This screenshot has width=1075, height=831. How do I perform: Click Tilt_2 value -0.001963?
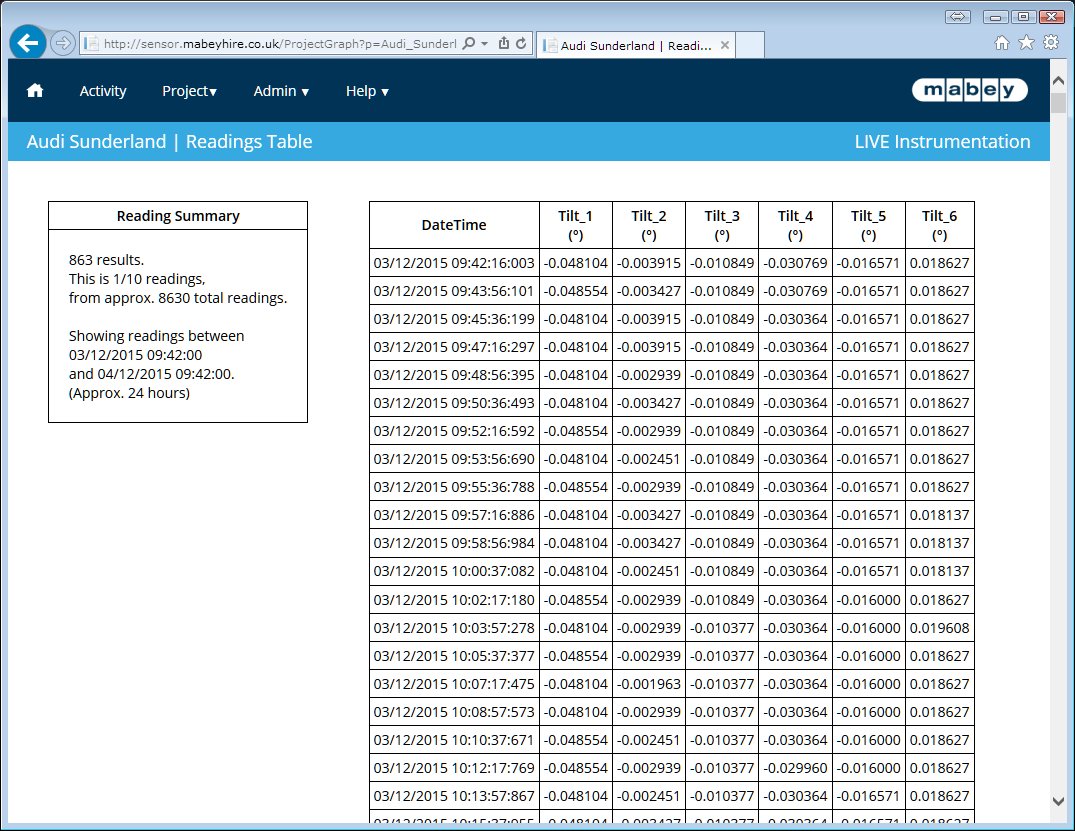tap(649, 684)
